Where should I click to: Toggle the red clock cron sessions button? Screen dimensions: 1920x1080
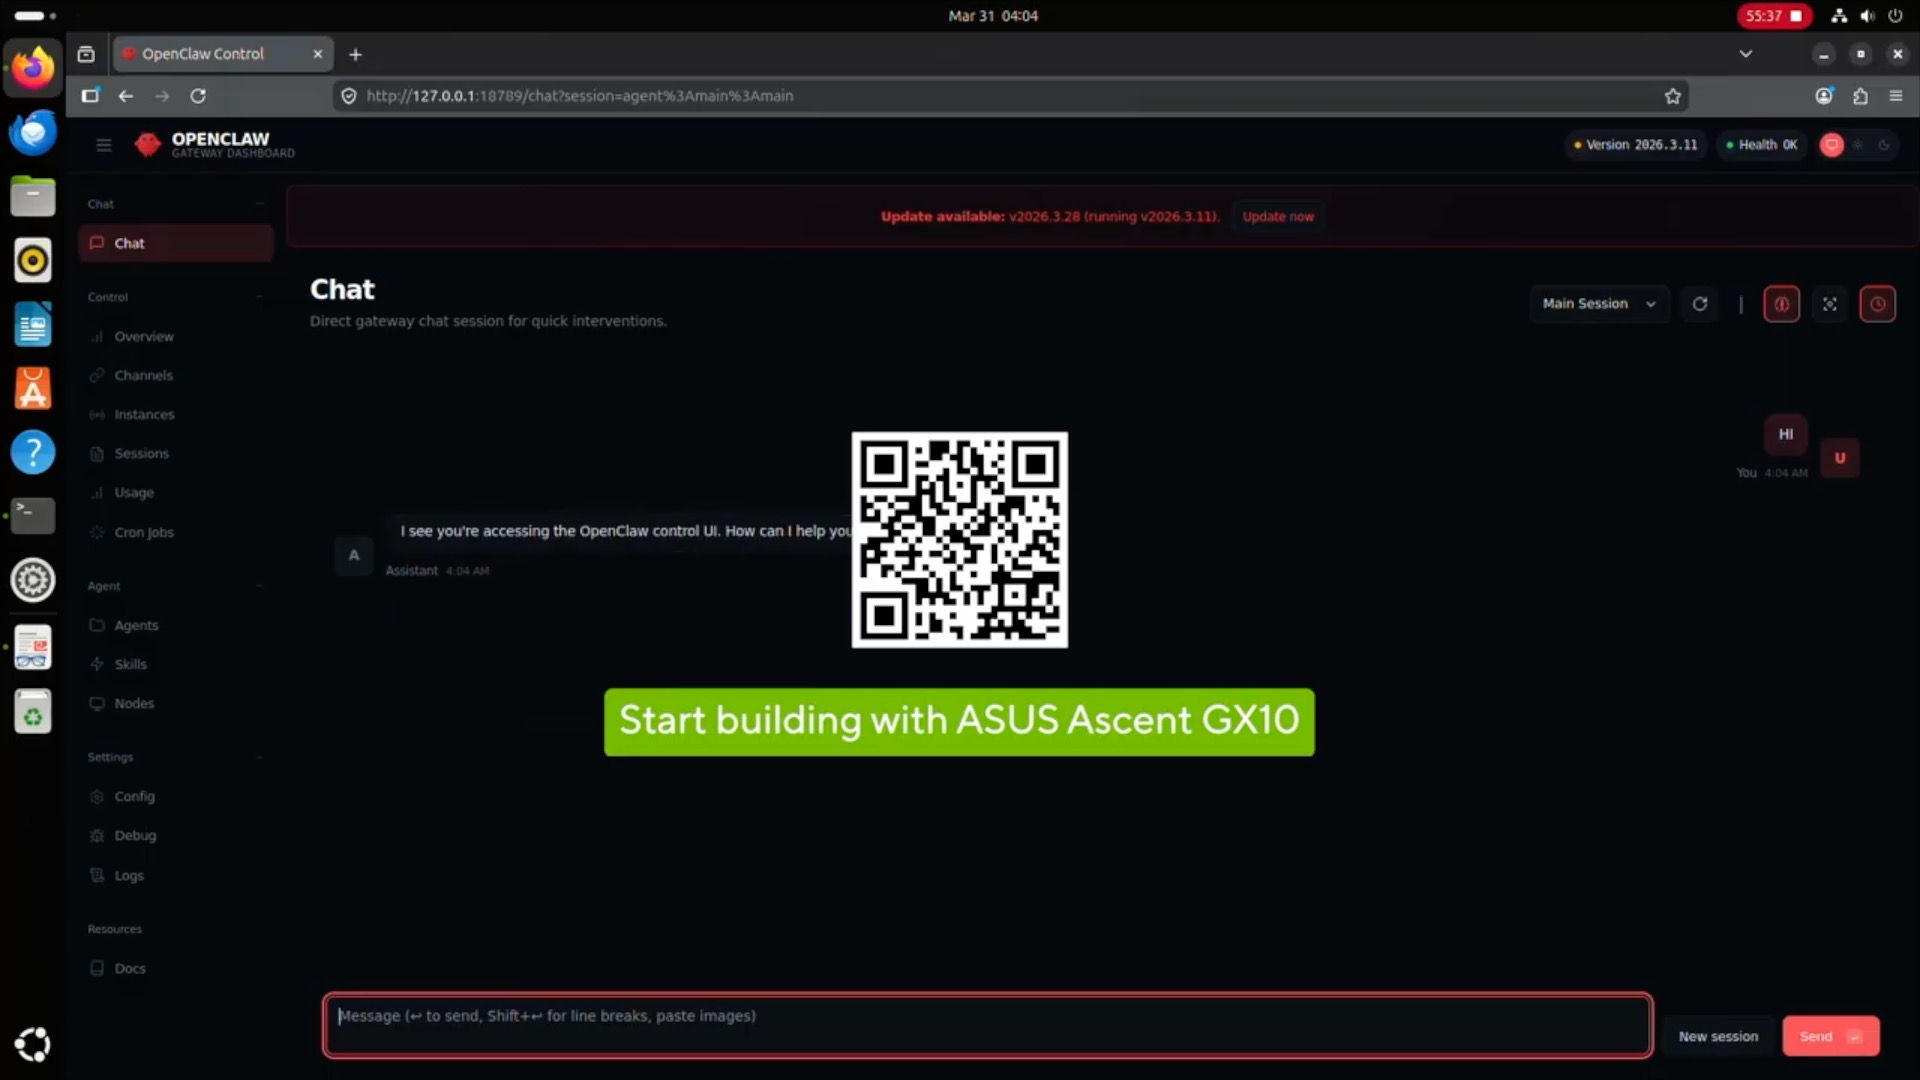[1877, 304]
